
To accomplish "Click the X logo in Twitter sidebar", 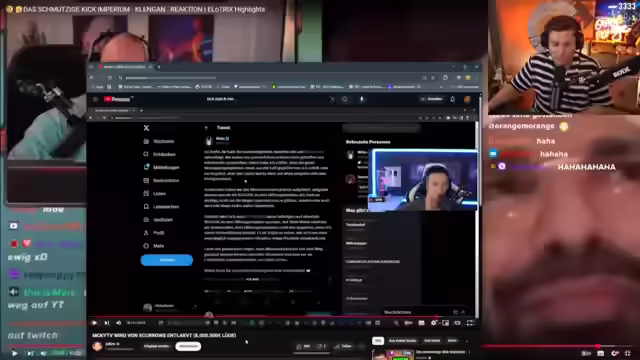I will [x=146, y=128].
